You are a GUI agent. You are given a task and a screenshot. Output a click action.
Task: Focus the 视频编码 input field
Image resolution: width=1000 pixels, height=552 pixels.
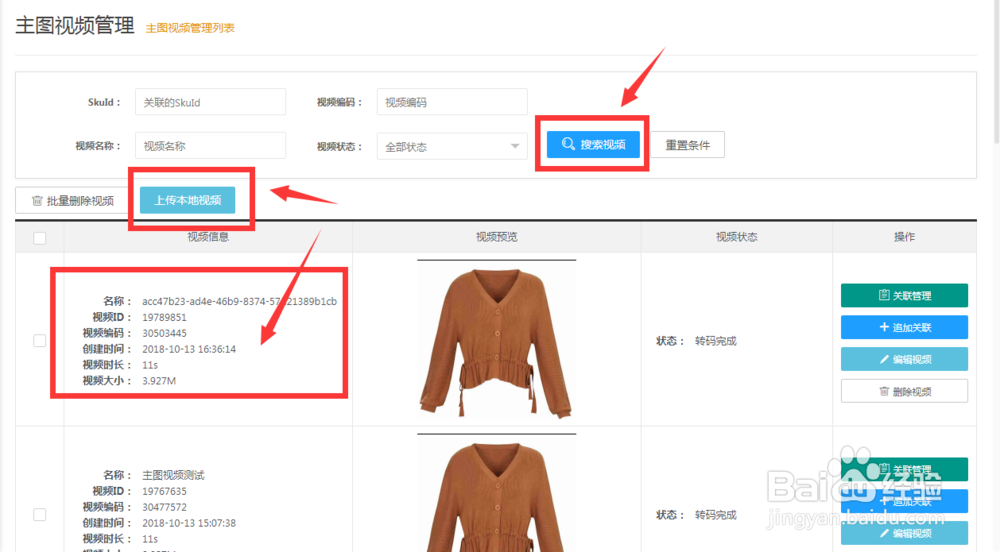(x=452, y=102)
